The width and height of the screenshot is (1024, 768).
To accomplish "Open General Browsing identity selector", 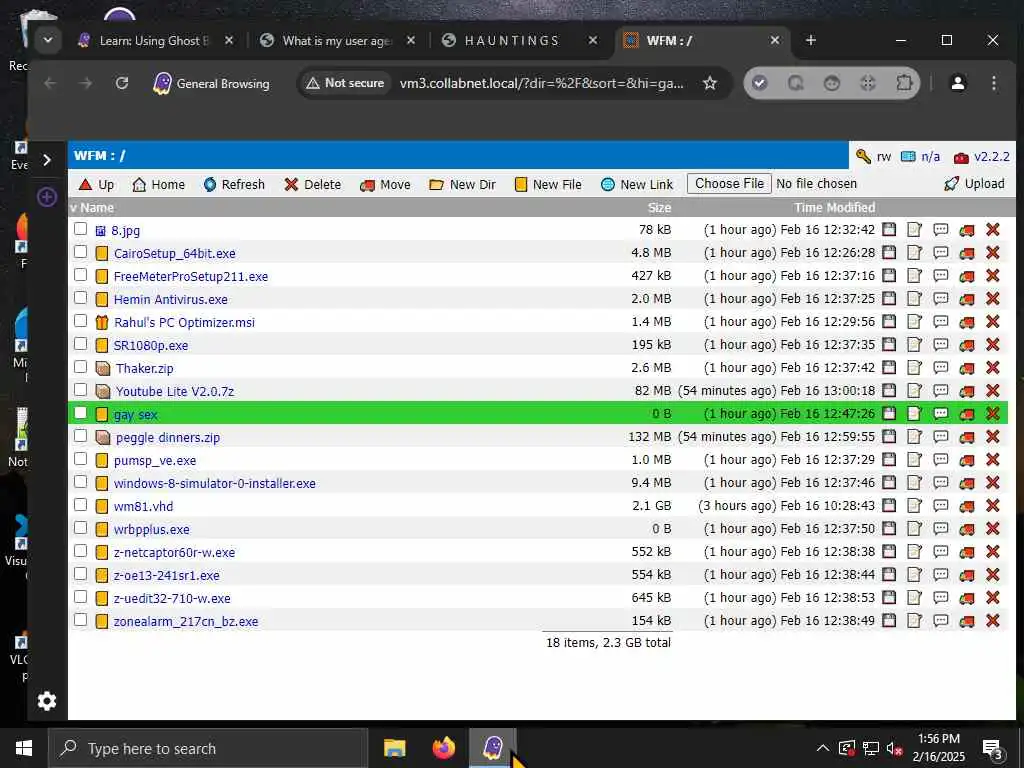I will pos(212,84).
